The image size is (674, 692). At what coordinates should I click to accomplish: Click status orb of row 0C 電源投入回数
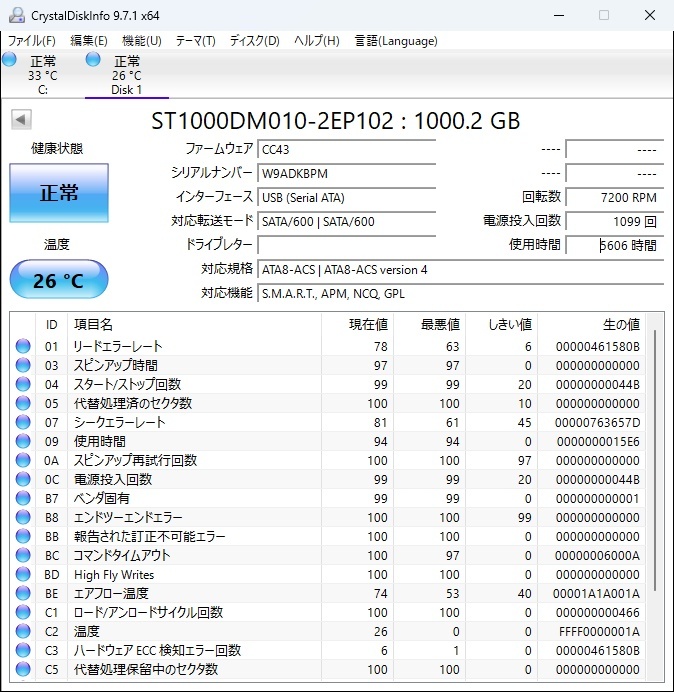(x=23, y=479)
